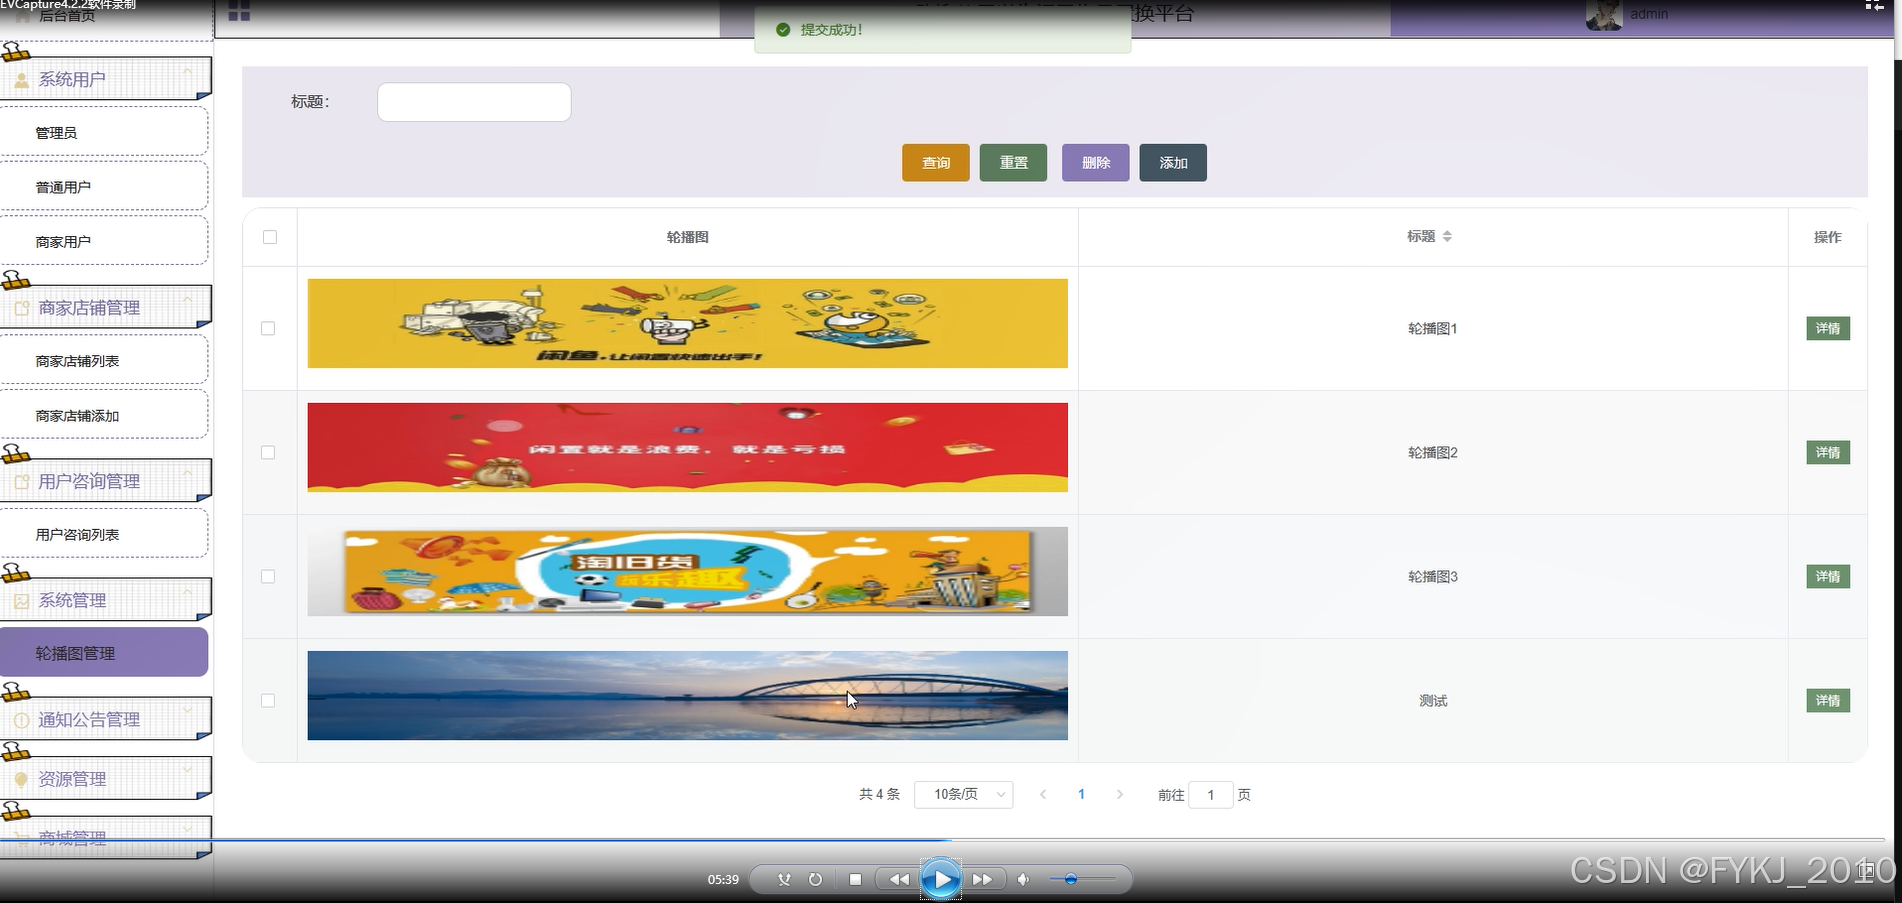Expand the 资源管理 menu section

(x=187, y=772)
